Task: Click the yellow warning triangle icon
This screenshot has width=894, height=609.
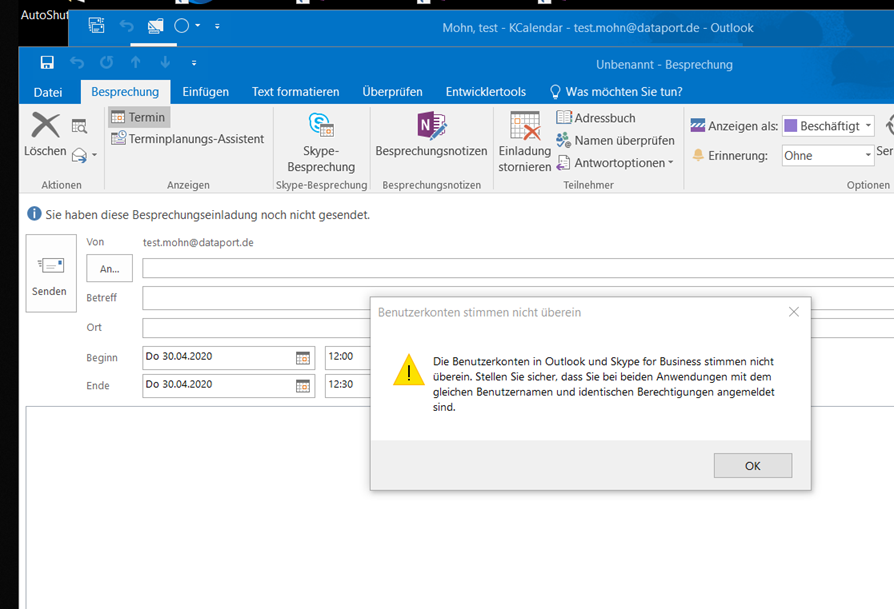Action: coord(409,370)
